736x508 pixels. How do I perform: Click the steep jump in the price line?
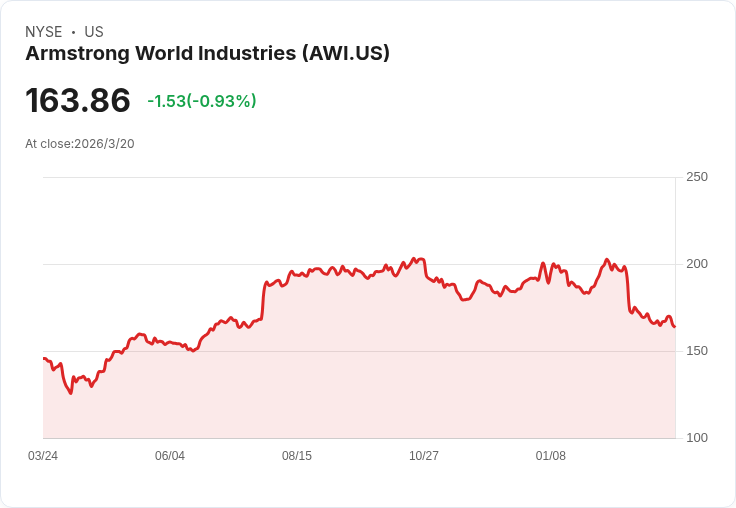coord(264,300)
